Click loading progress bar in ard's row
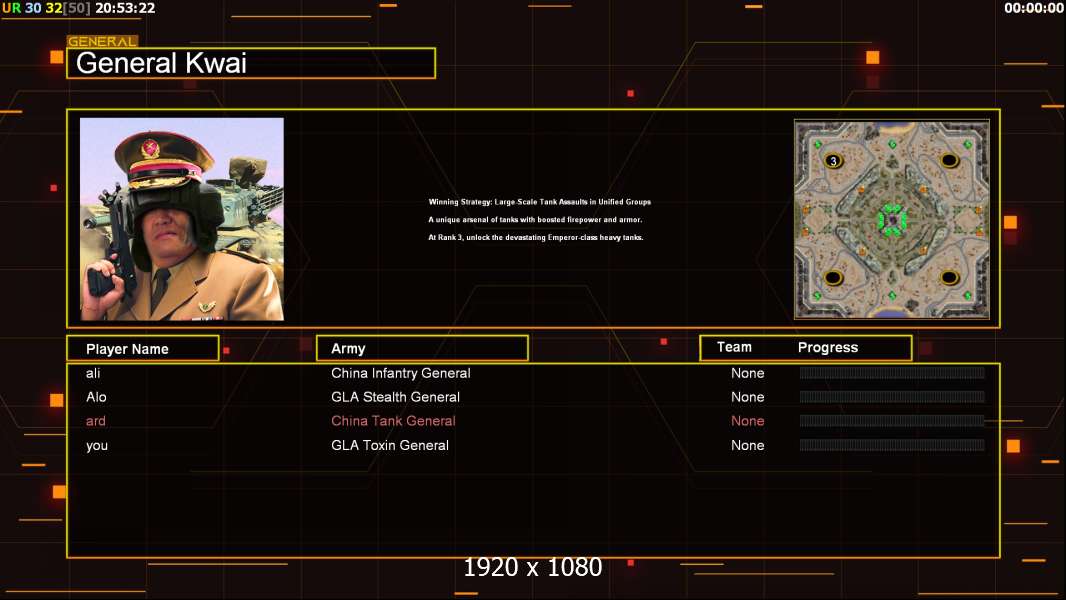This screenshot has height=600, width=1066. click(x=892, y=421)
